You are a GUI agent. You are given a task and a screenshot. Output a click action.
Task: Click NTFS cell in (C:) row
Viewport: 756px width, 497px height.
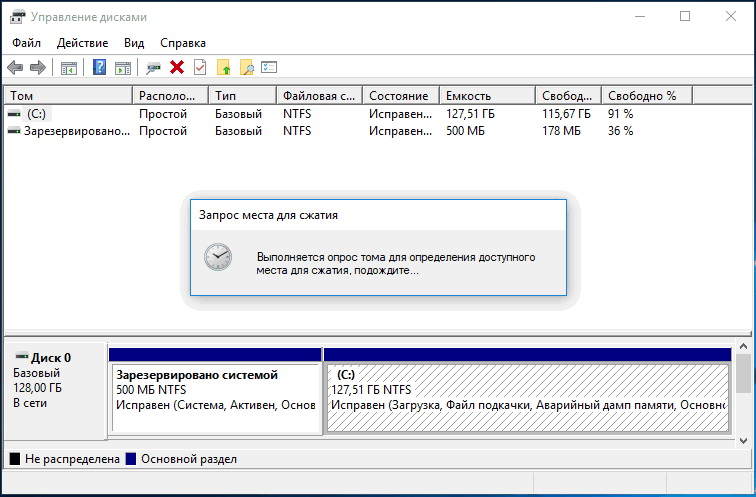pyautogui.click(x=297, y=114)
